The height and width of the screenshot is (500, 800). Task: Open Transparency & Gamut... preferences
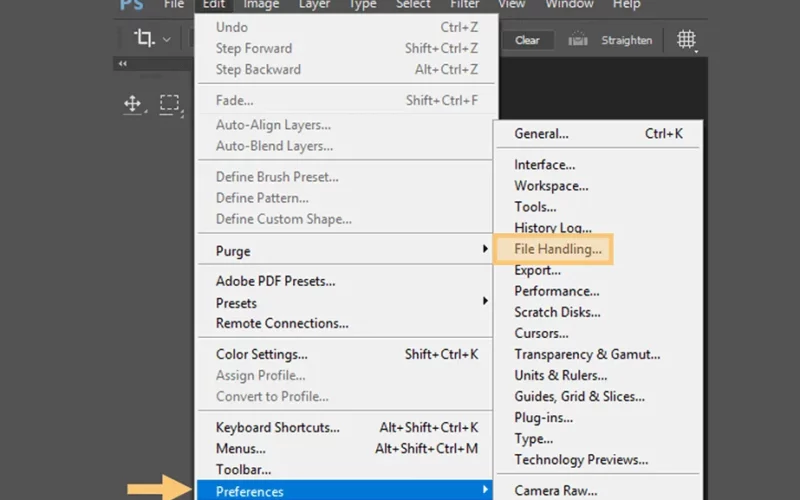click(x=598, y=354)
